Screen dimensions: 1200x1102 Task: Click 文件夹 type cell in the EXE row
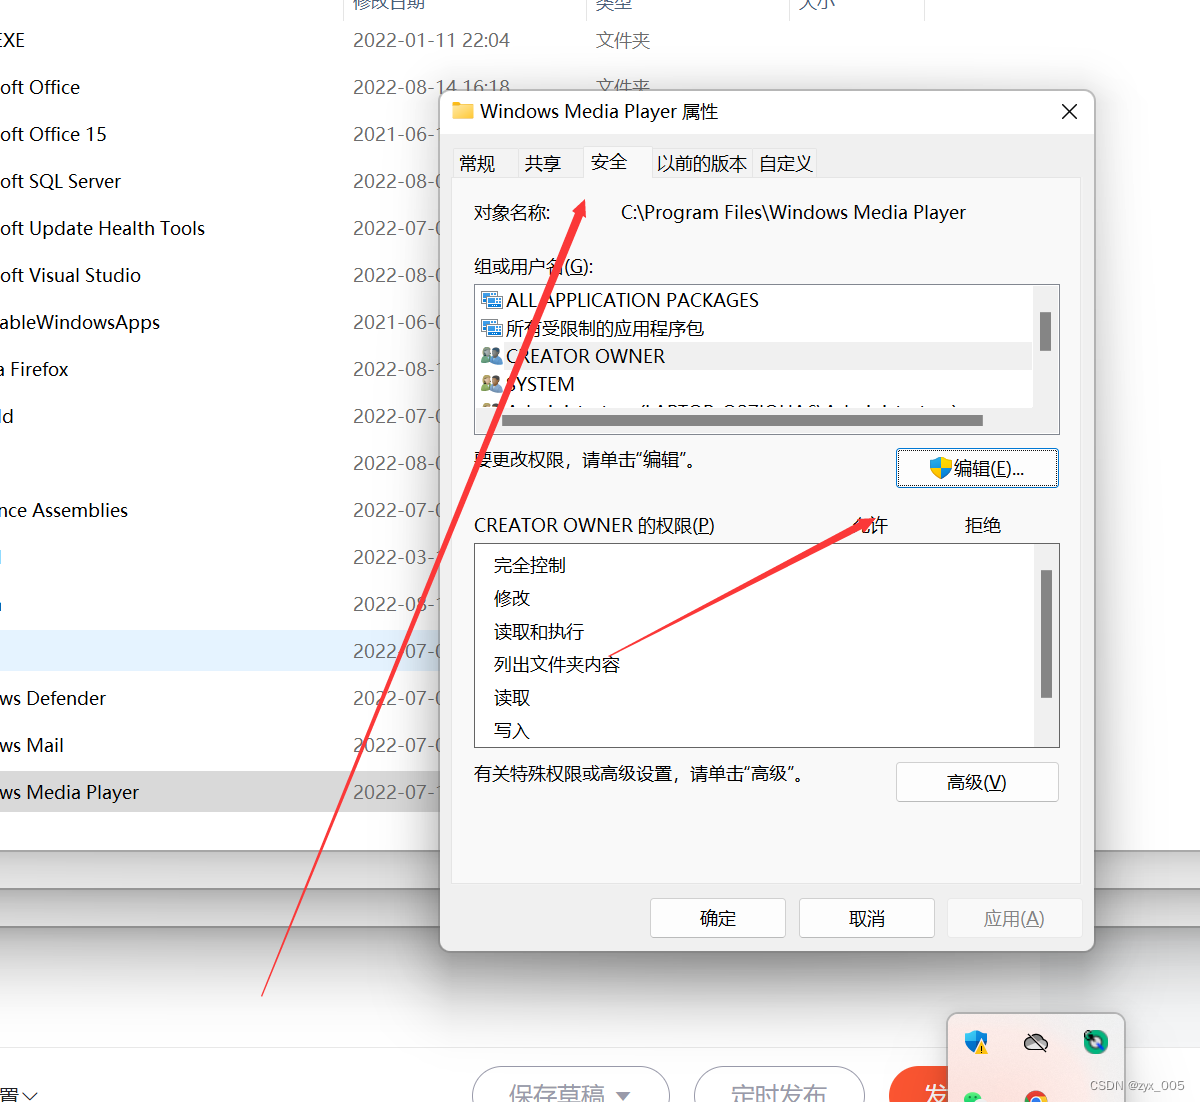coord(623,40)
